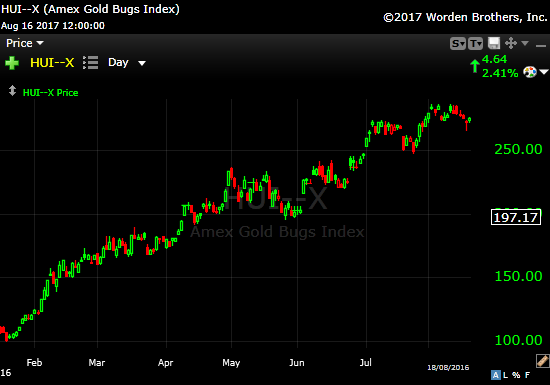Click the green plus add-indicator icon
Viewport: 550px width, 385px height.
point(12,63)
